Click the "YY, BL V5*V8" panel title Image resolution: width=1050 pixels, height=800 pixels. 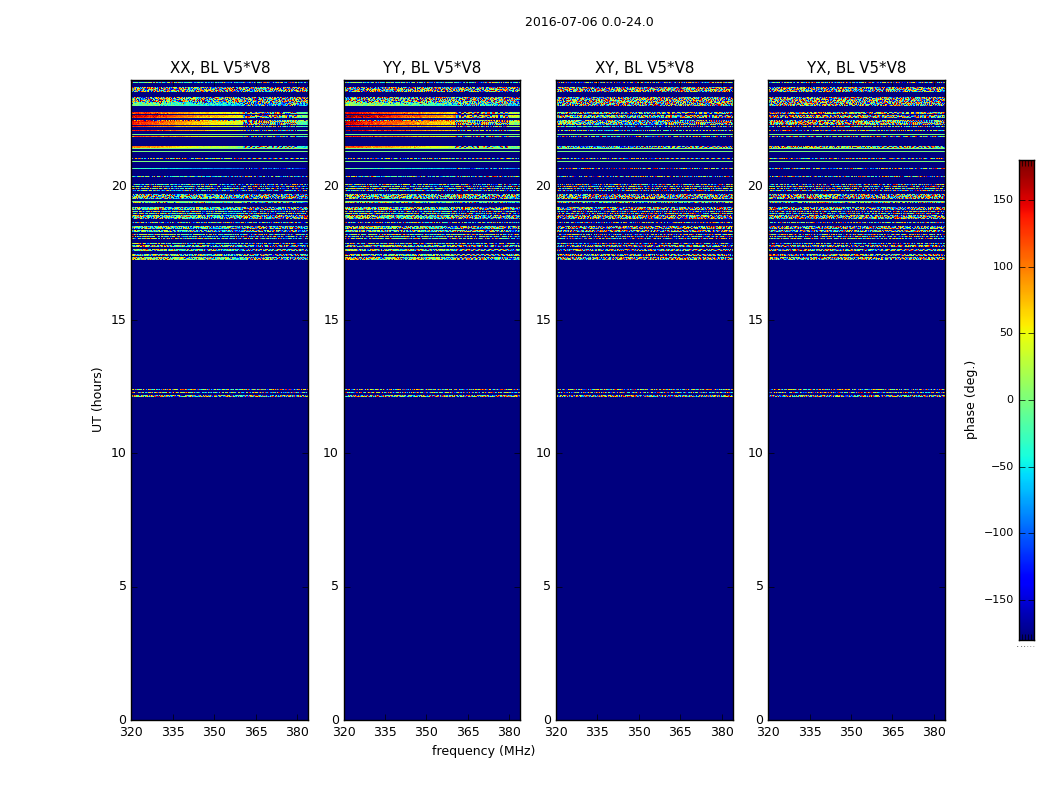coord(432,68)
